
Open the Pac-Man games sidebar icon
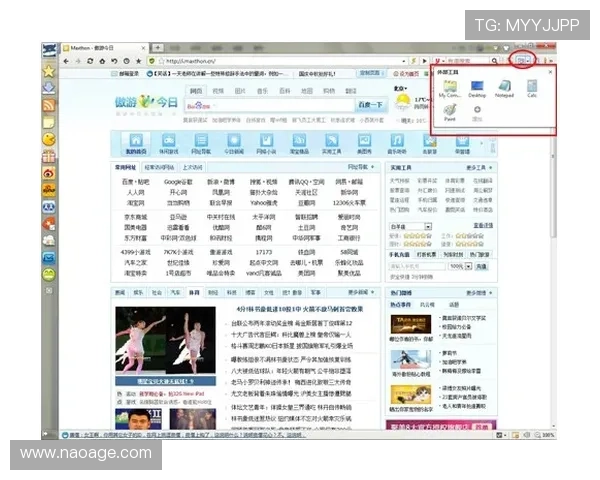click(x=49, y=139)
